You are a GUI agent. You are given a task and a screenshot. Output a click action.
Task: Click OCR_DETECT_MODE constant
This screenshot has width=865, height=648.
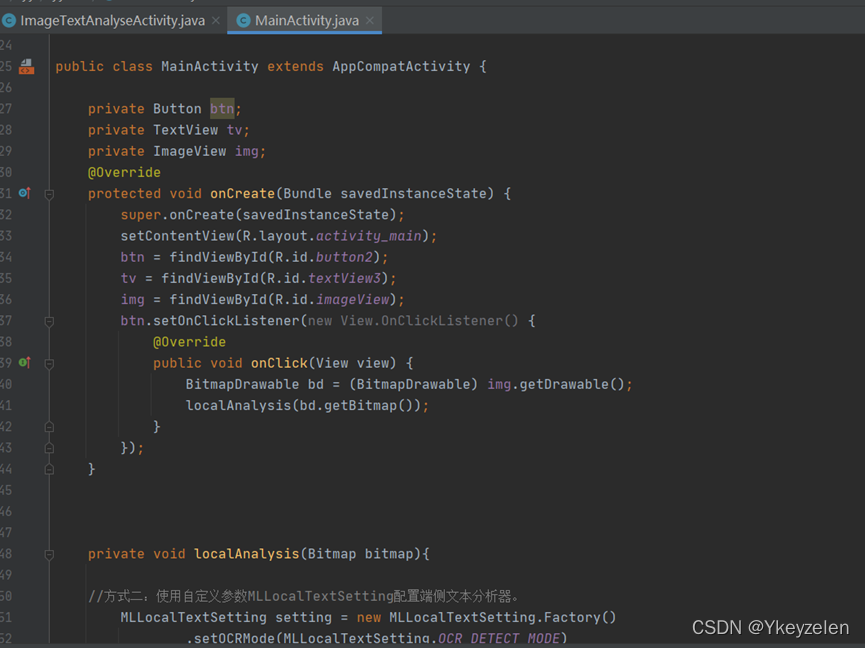499,639
